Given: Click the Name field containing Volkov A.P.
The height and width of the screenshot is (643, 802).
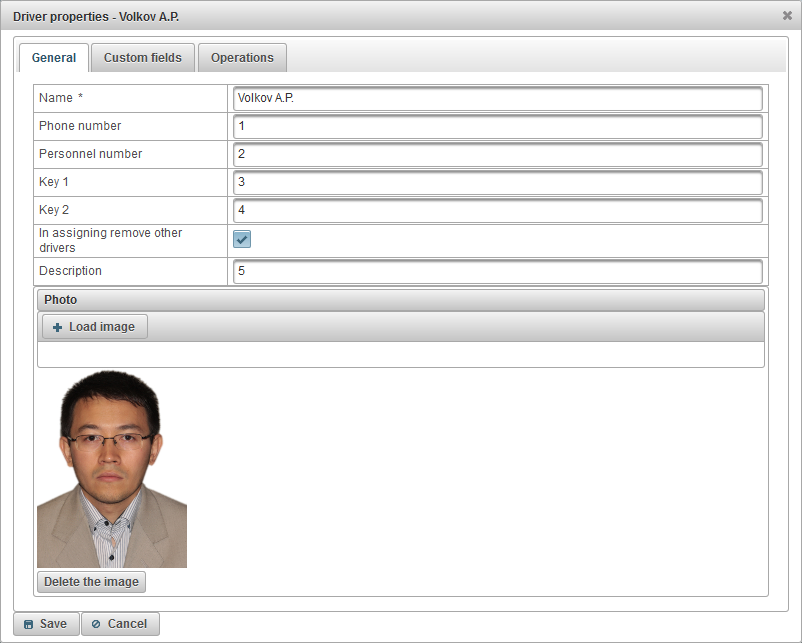Looking at the screenshot, I should point(497,99).
